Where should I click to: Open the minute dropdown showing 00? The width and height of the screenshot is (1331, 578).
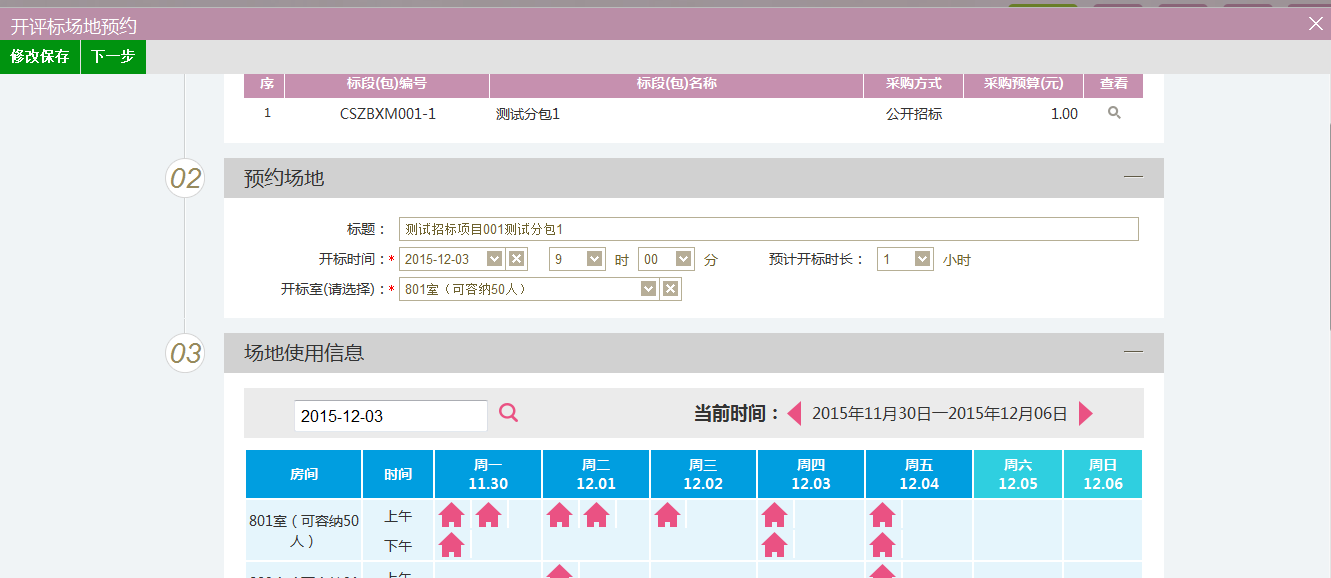[683, 259]
